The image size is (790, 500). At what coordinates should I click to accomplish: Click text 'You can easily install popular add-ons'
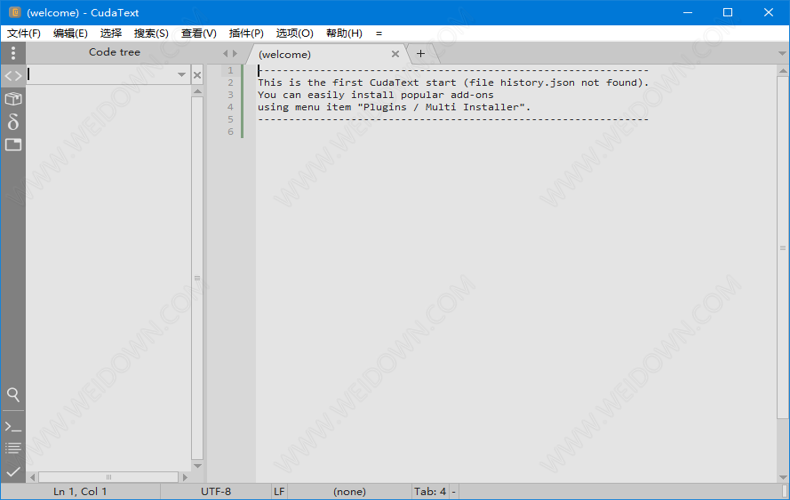point(375,95)
